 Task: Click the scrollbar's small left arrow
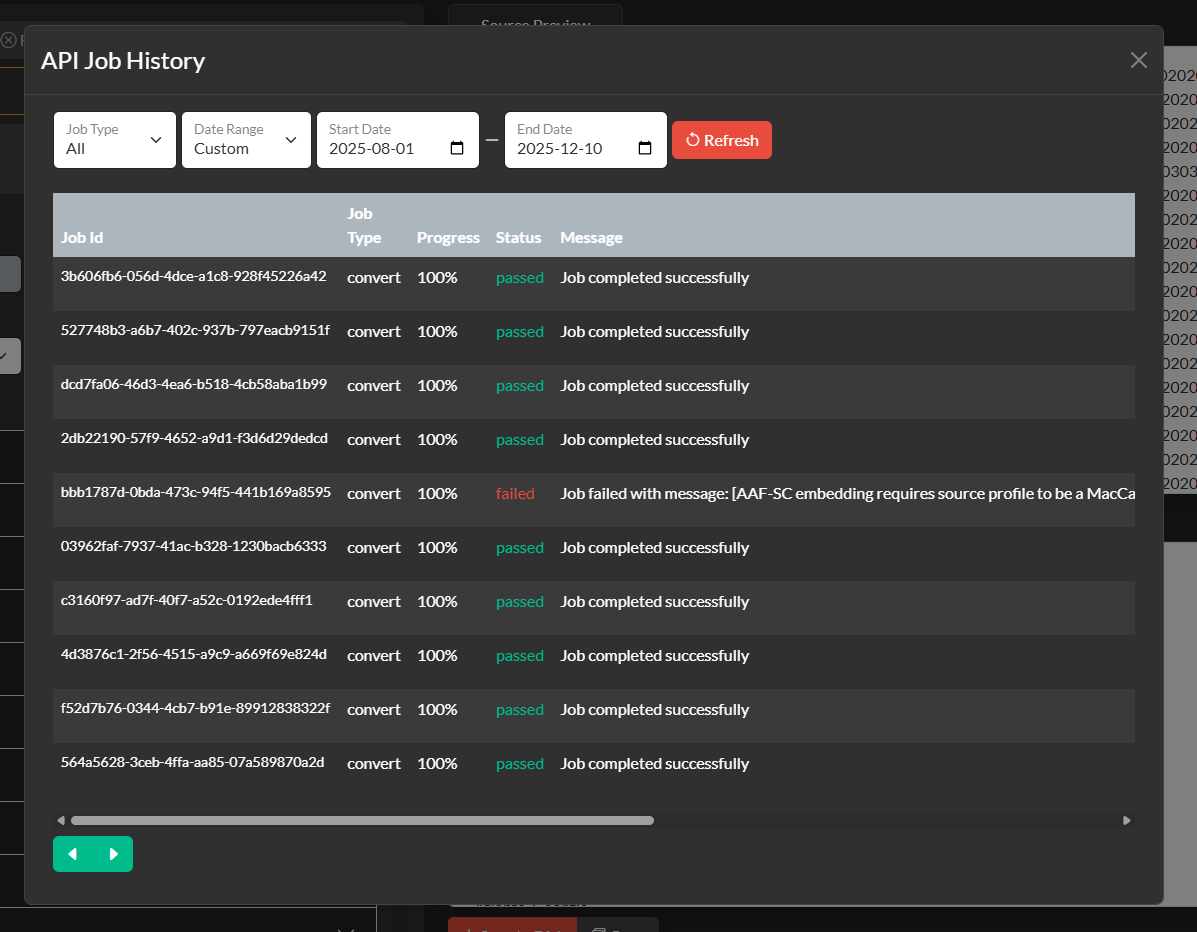point(59,820)
